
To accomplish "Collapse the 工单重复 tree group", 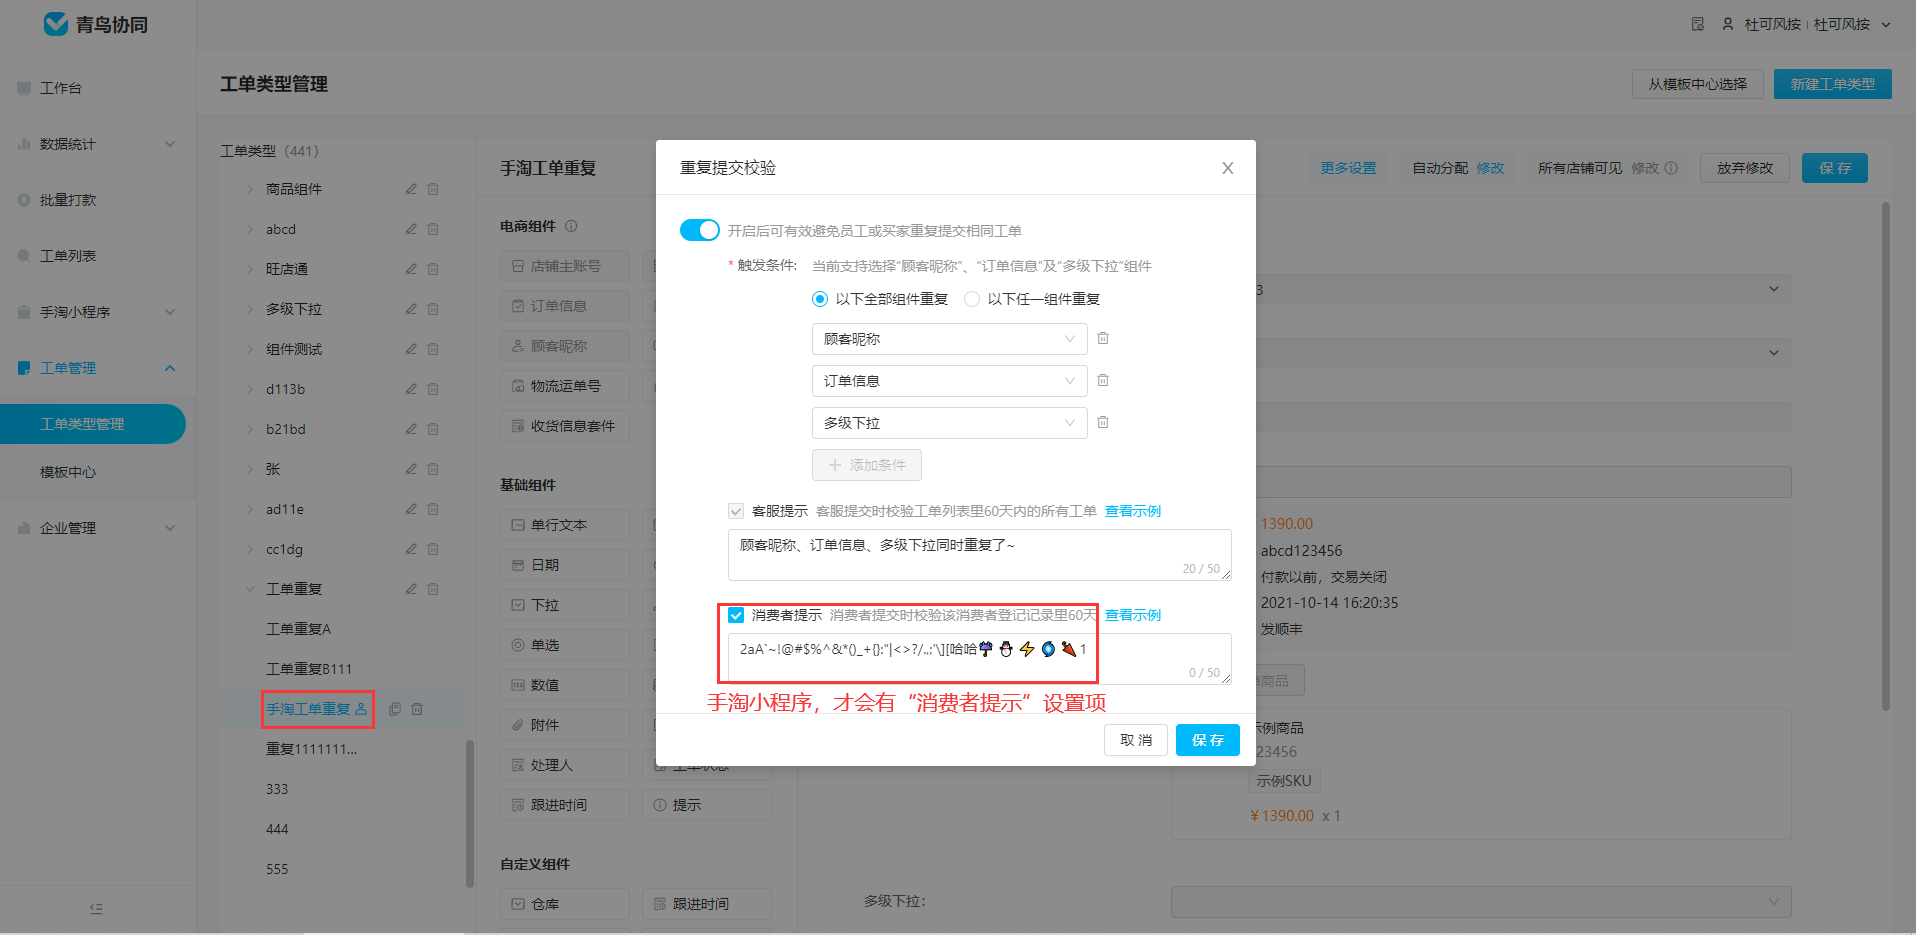I will (x=250, y=589).
